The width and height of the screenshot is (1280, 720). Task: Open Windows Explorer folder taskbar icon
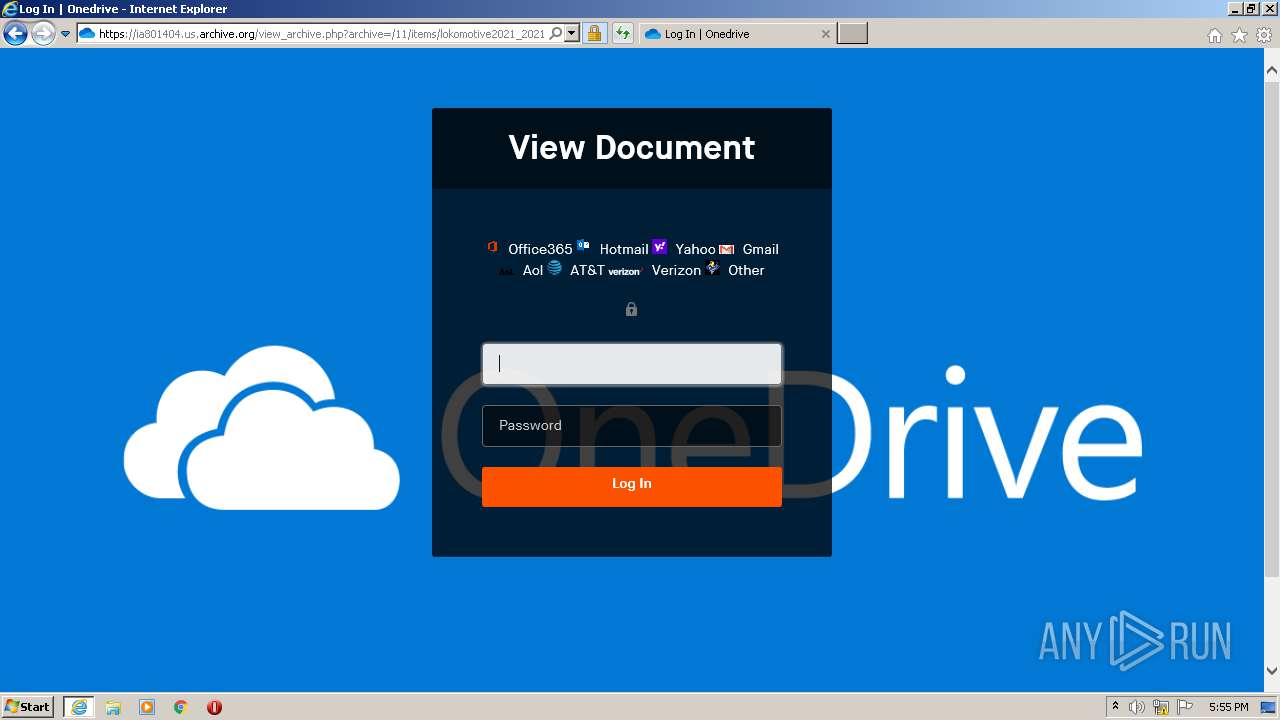pos(113,707)
